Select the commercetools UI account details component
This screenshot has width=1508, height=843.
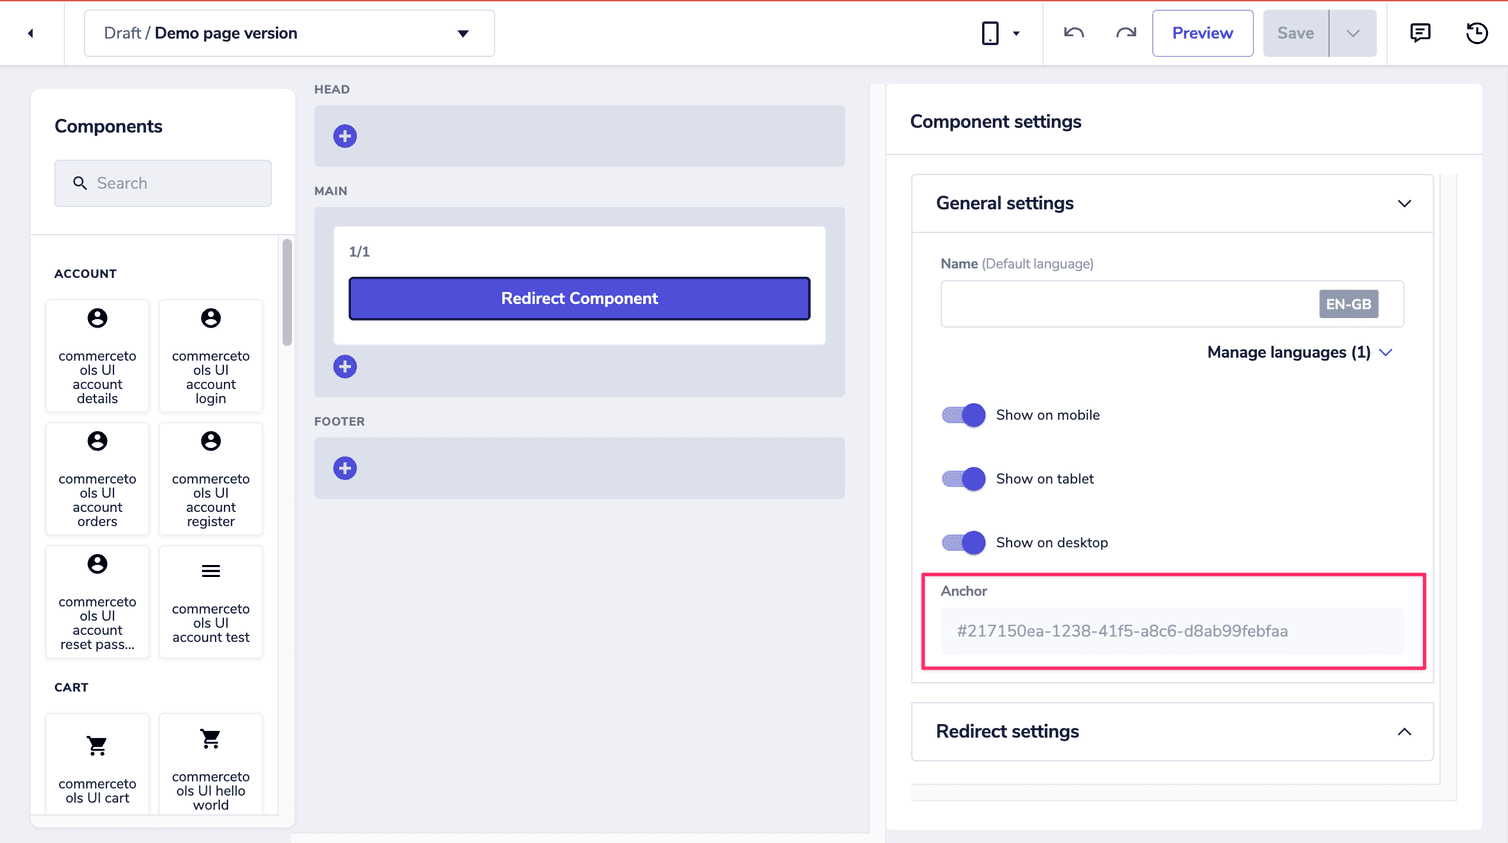click(x=97, y=356)
